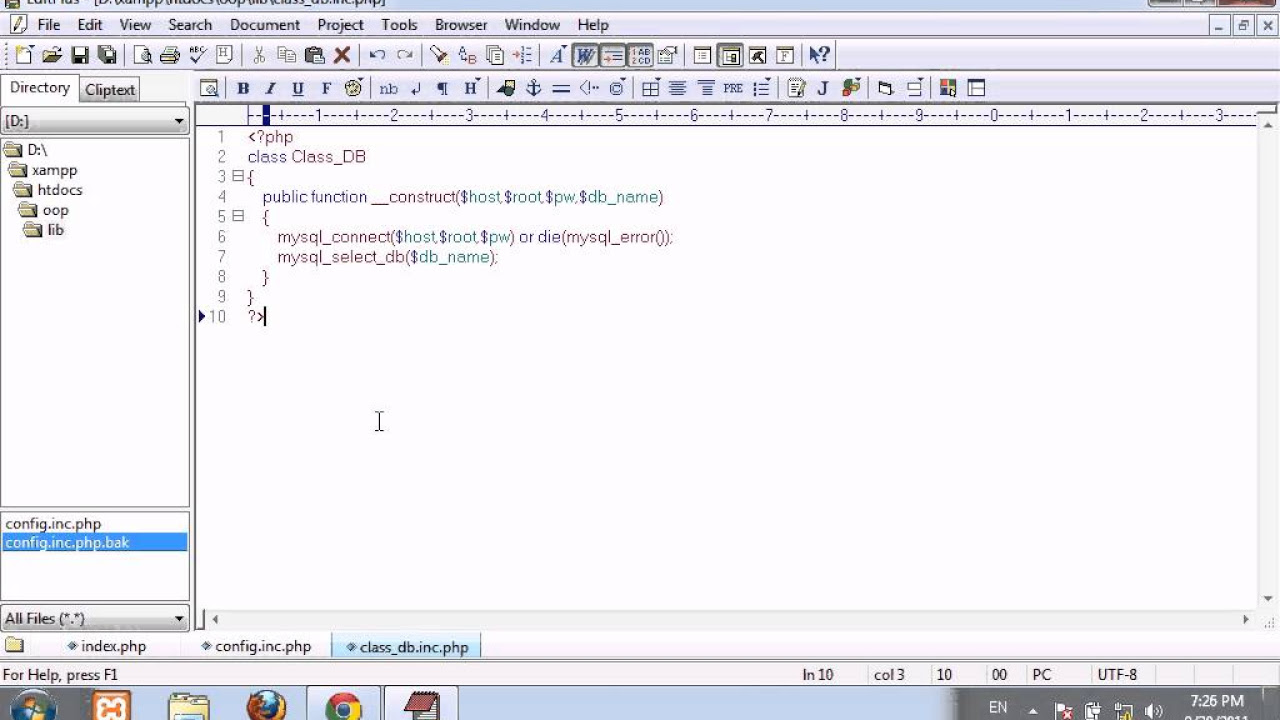
Task: Open Find using the flashlight icon
Action: (438, 55)
